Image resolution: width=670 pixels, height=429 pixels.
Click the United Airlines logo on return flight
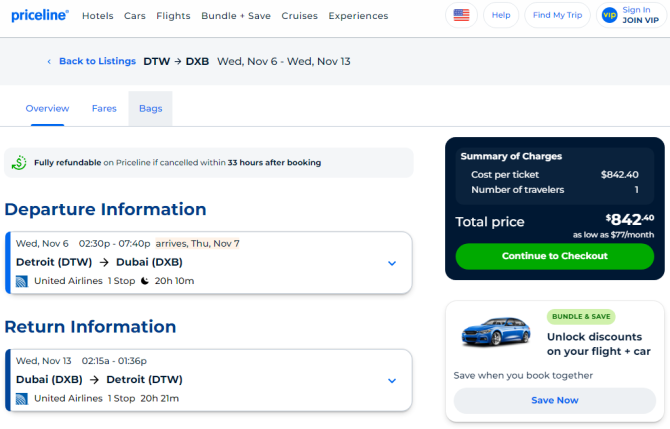click(22, 399)
